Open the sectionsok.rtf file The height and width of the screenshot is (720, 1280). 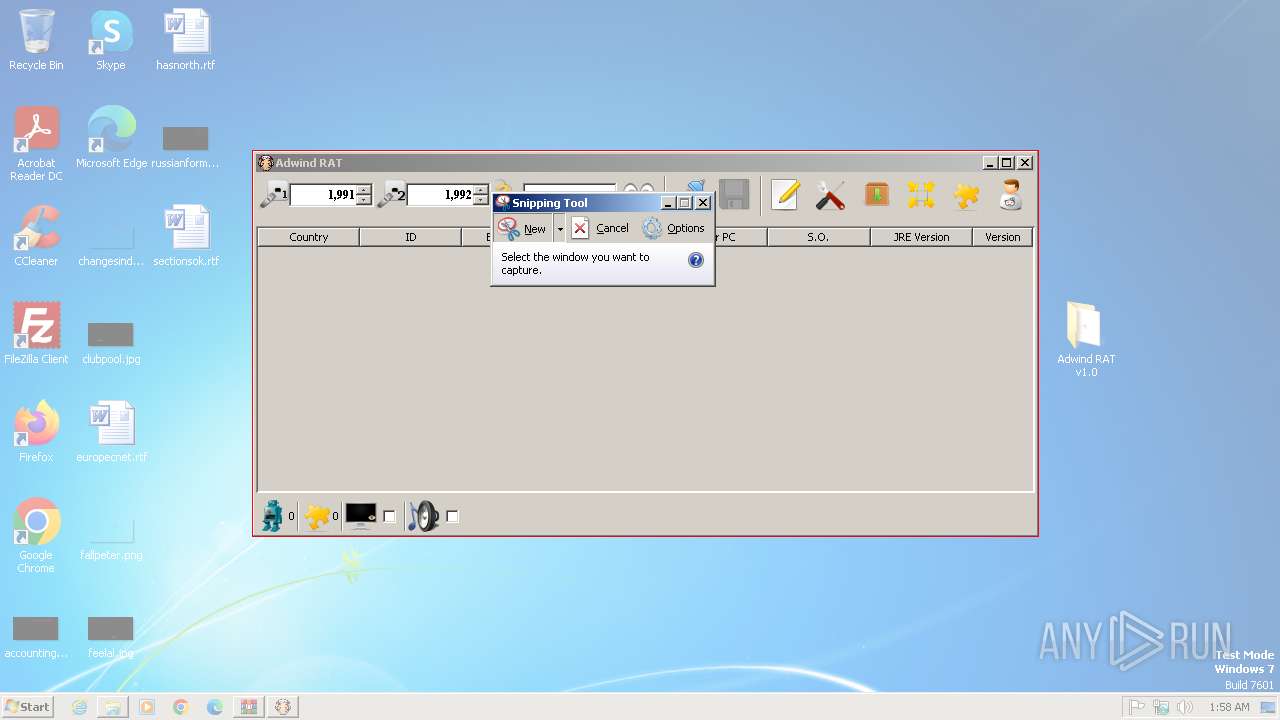click(186, 236)
